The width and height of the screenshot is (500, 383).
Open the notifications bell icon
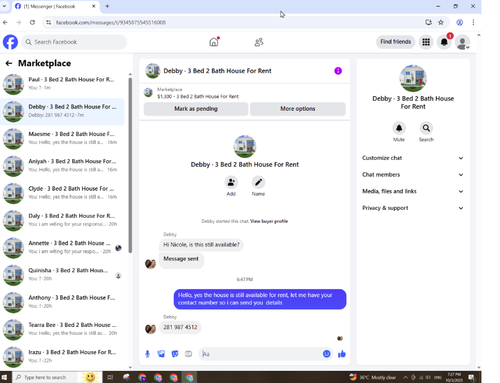point(444,42)
